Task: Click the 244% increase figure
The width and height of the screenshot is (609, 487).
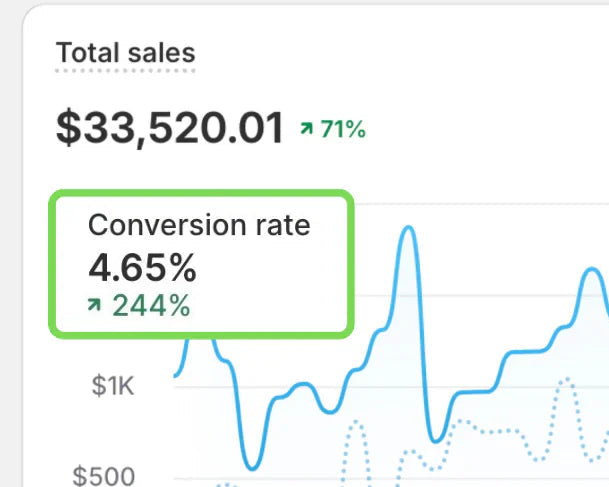Action: coord(150,306)
